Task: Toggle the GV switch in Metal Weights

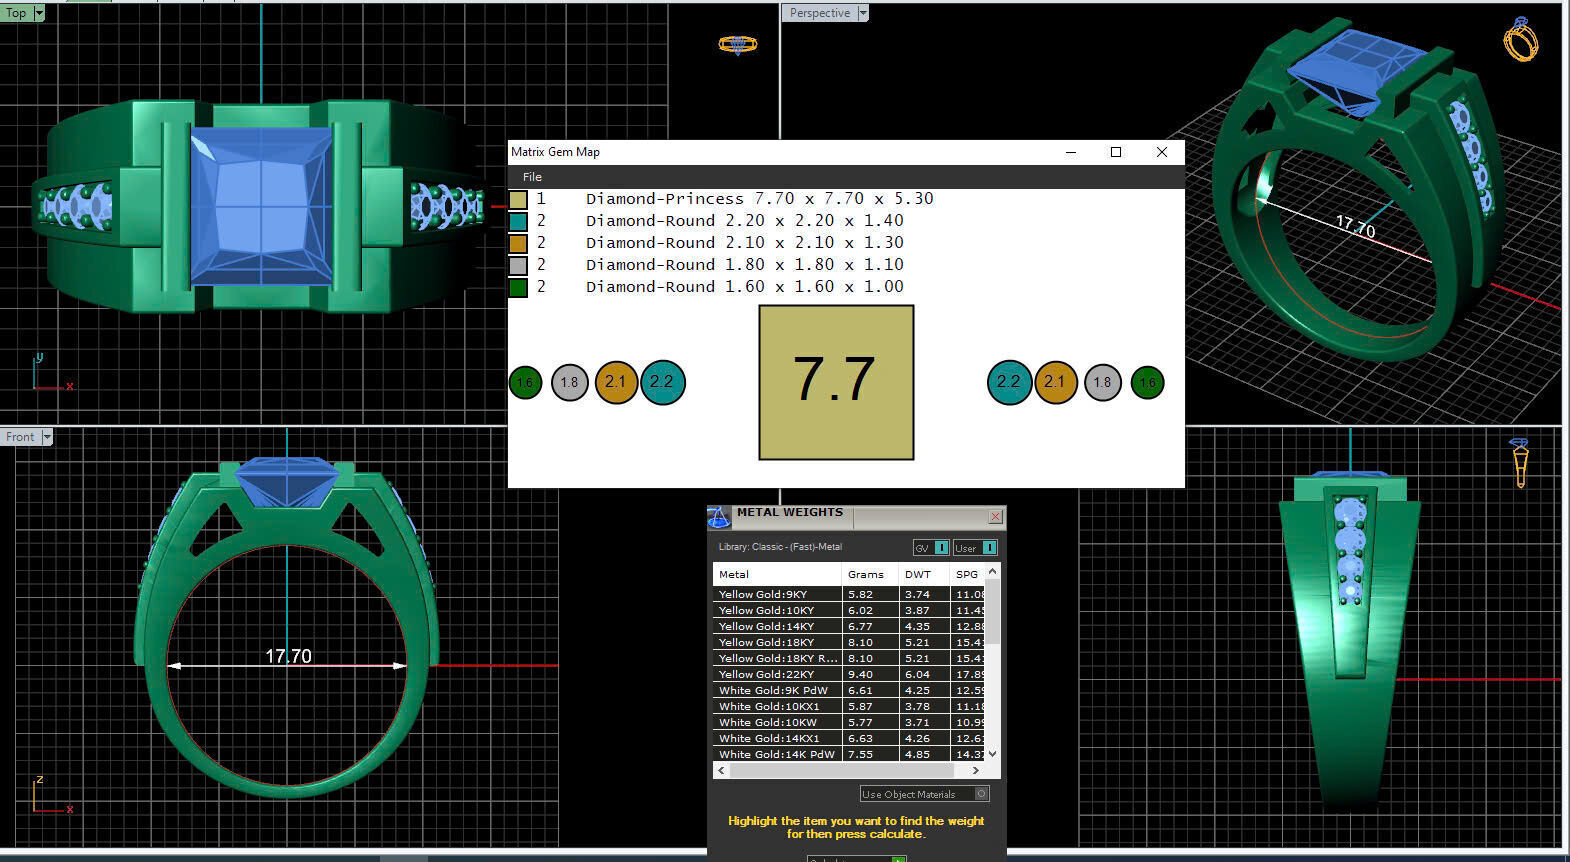Action: pyautogui.click(x=931, y=547)
